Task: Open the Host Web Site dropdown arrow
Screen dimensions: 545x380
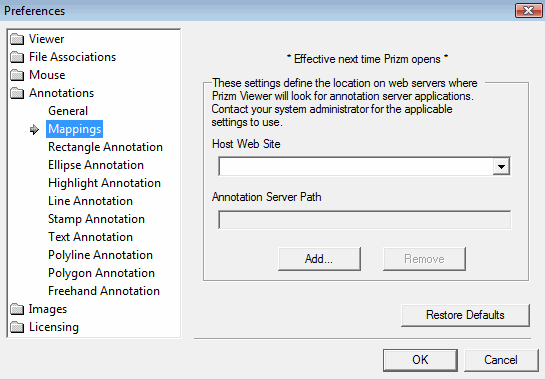Action: (501, 166)
